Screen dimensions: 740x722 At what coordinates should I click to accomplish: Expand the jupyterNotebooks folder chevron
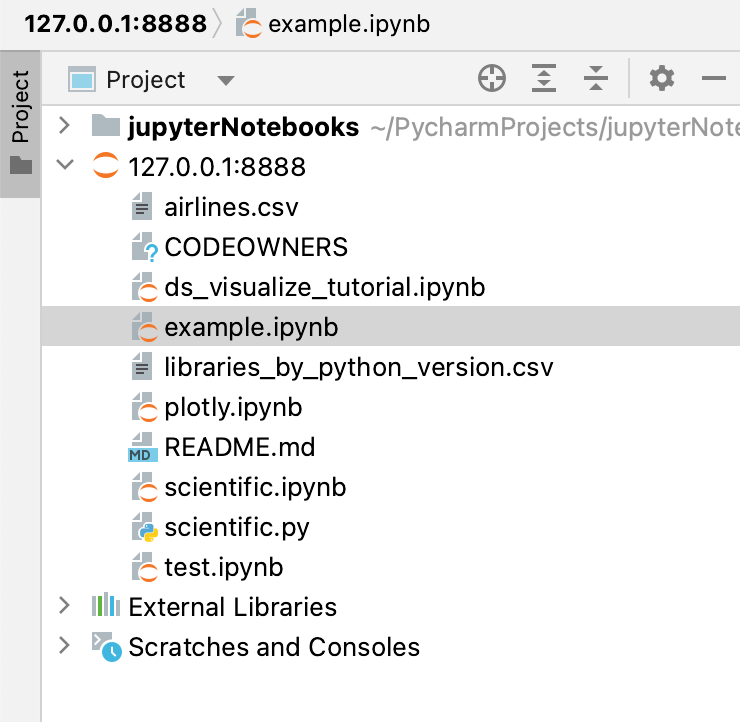[x=65, y=126]
